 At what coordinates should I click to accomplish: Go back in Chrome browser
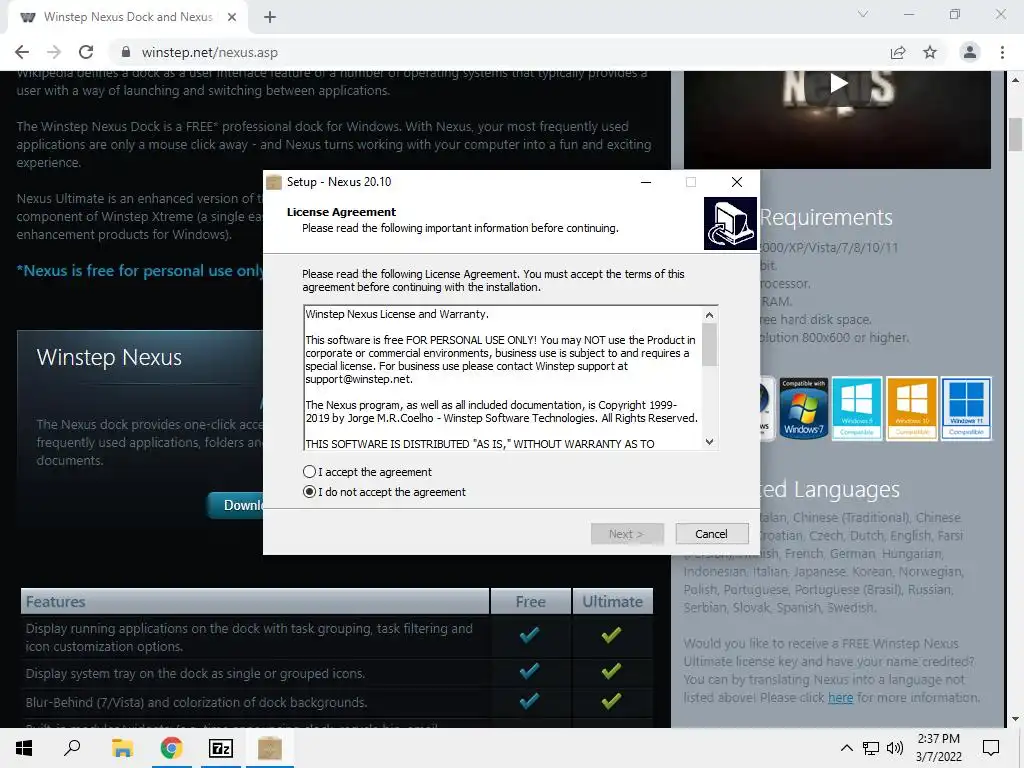(22, 52)
